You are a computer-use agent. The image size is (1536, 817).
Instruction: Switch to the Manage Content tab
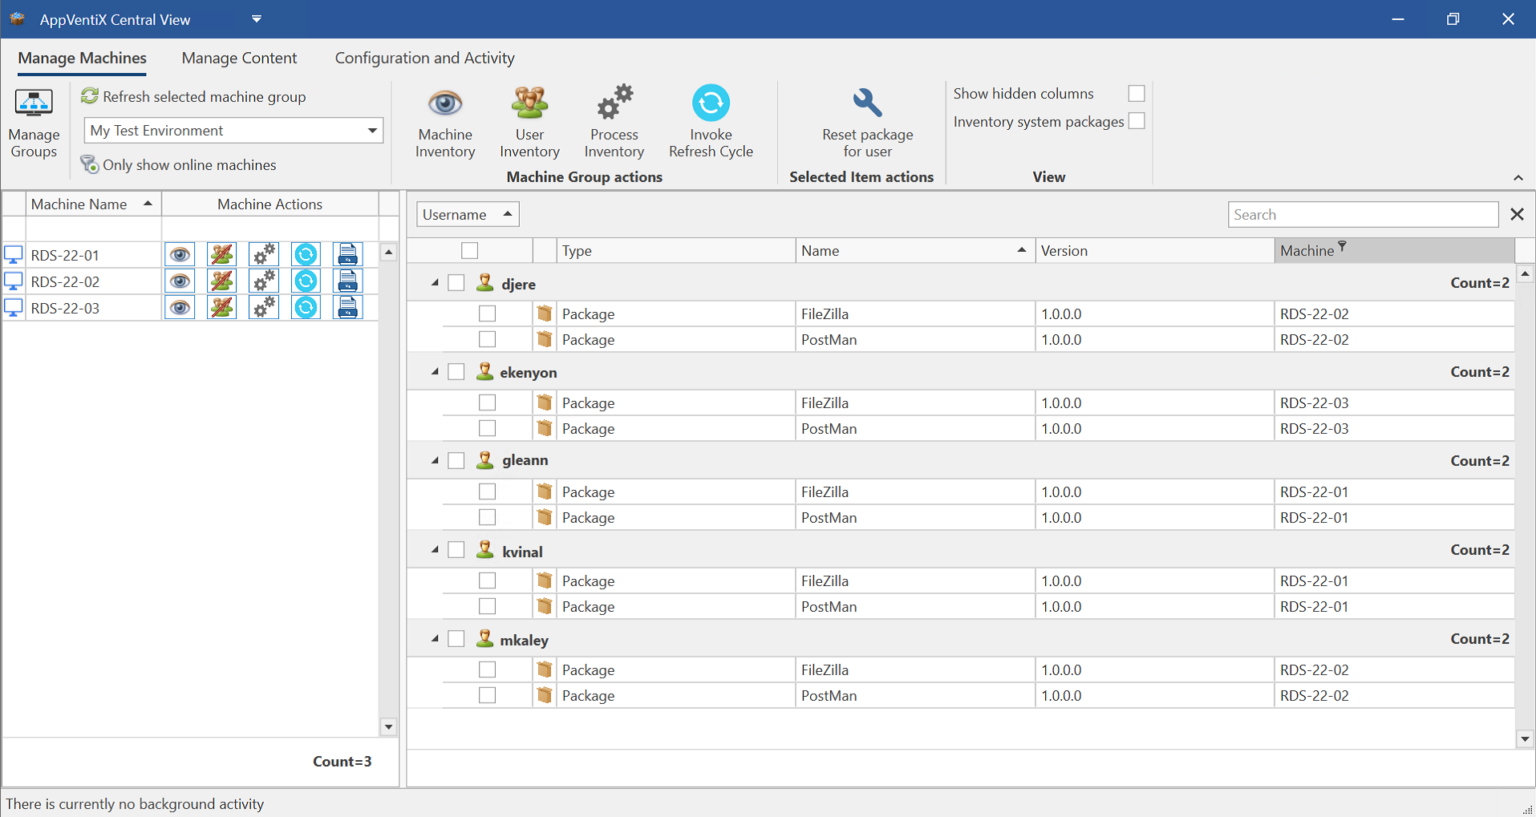click(x=239, y=58)
